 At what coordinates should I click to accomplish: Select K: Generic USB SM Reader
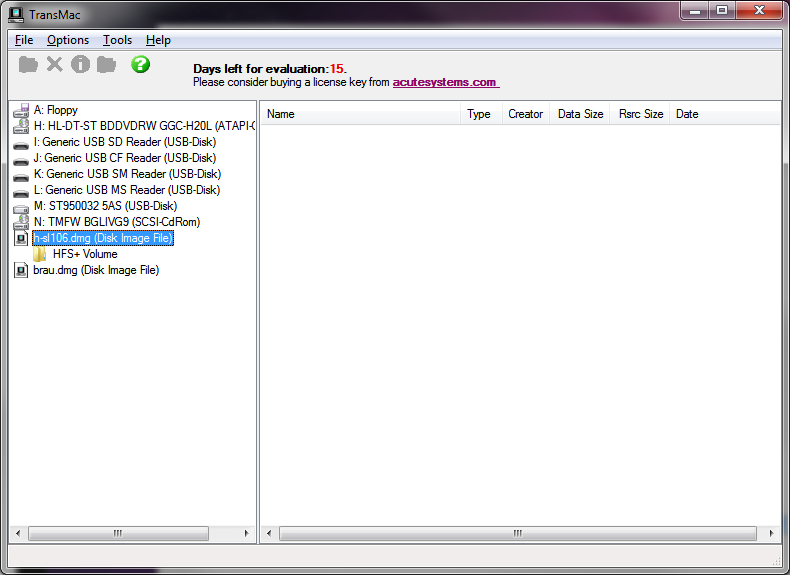[127, 174]
